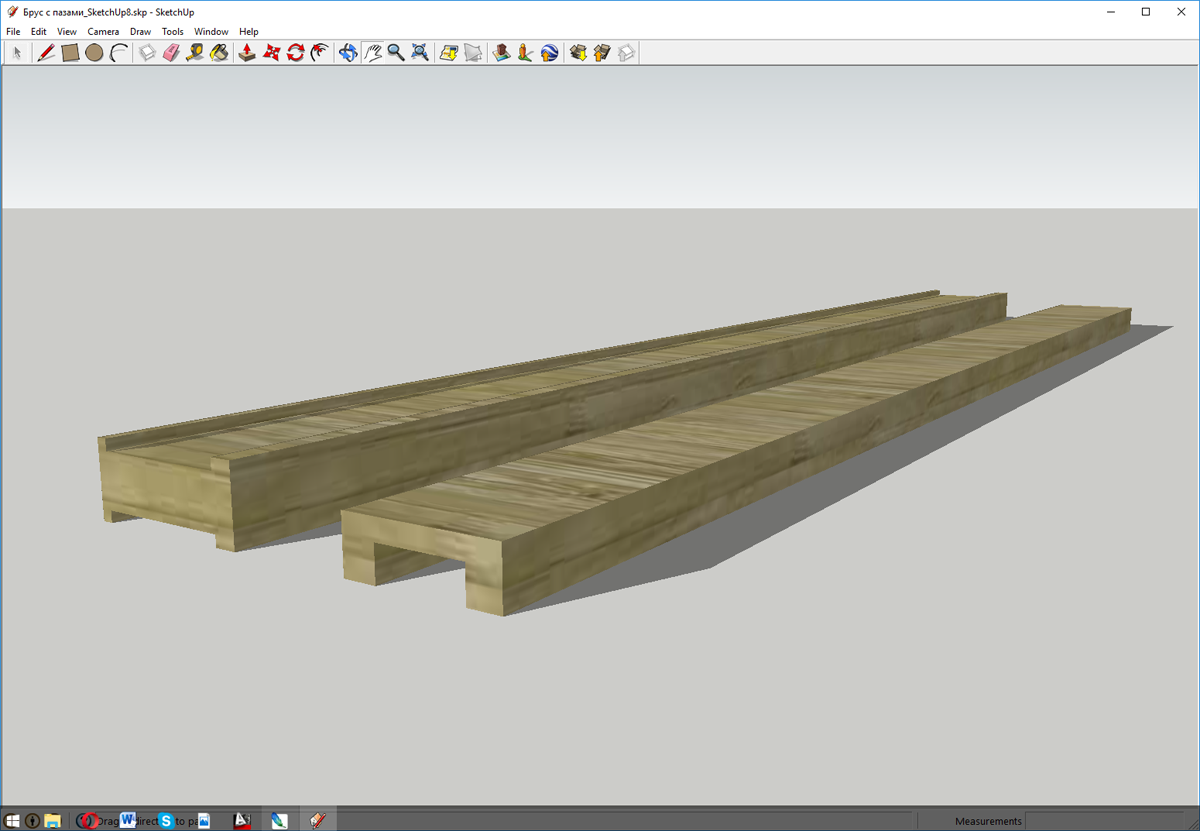Click the Zoom Extents tool
Image resolution: width=1200 pixels, height=831 pixels.
pyautogui.click(x=420, y=53)
